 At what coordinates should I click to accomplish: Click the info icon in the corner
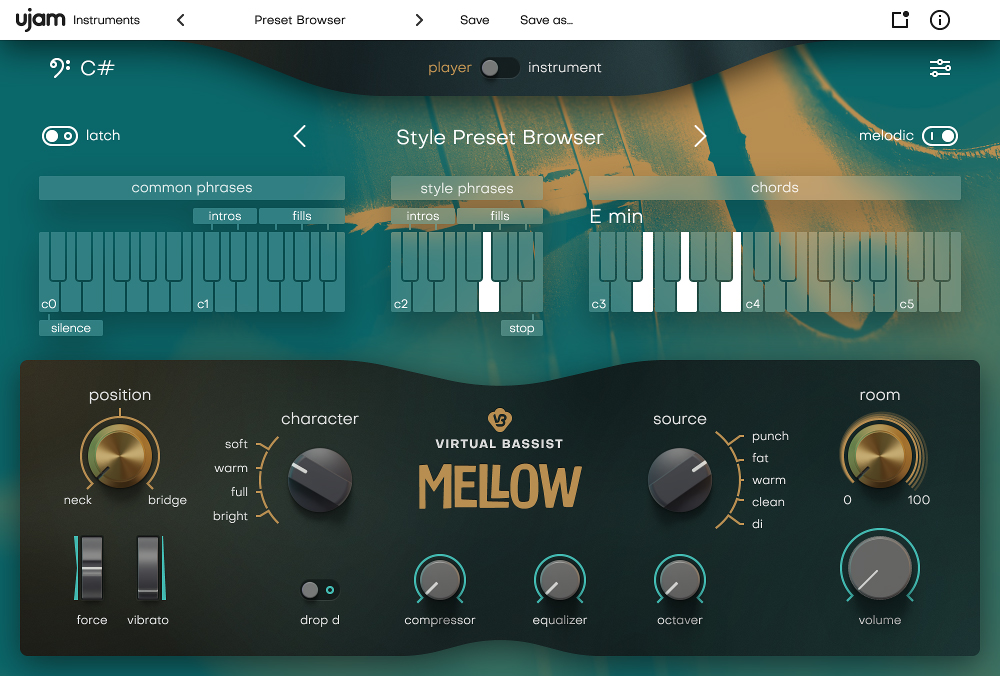[x=938, y=19]
